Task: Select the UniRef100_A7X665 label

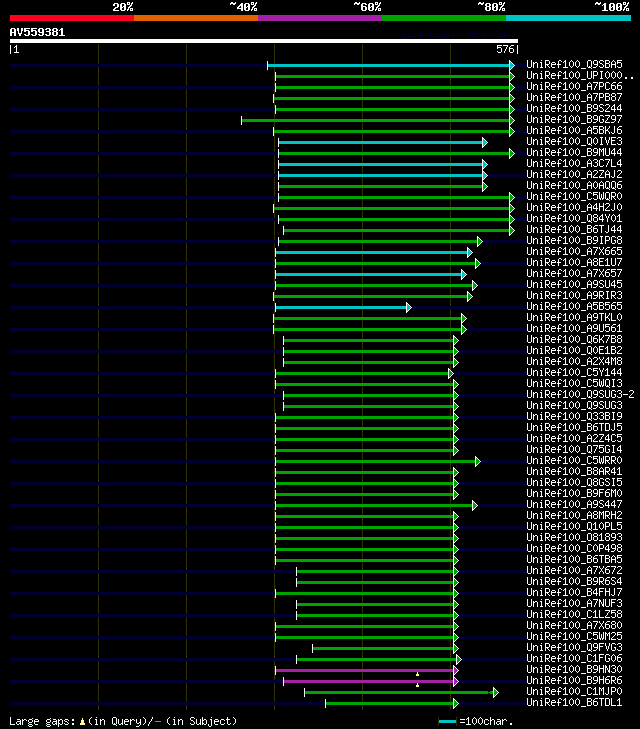Action: [574, 252]
